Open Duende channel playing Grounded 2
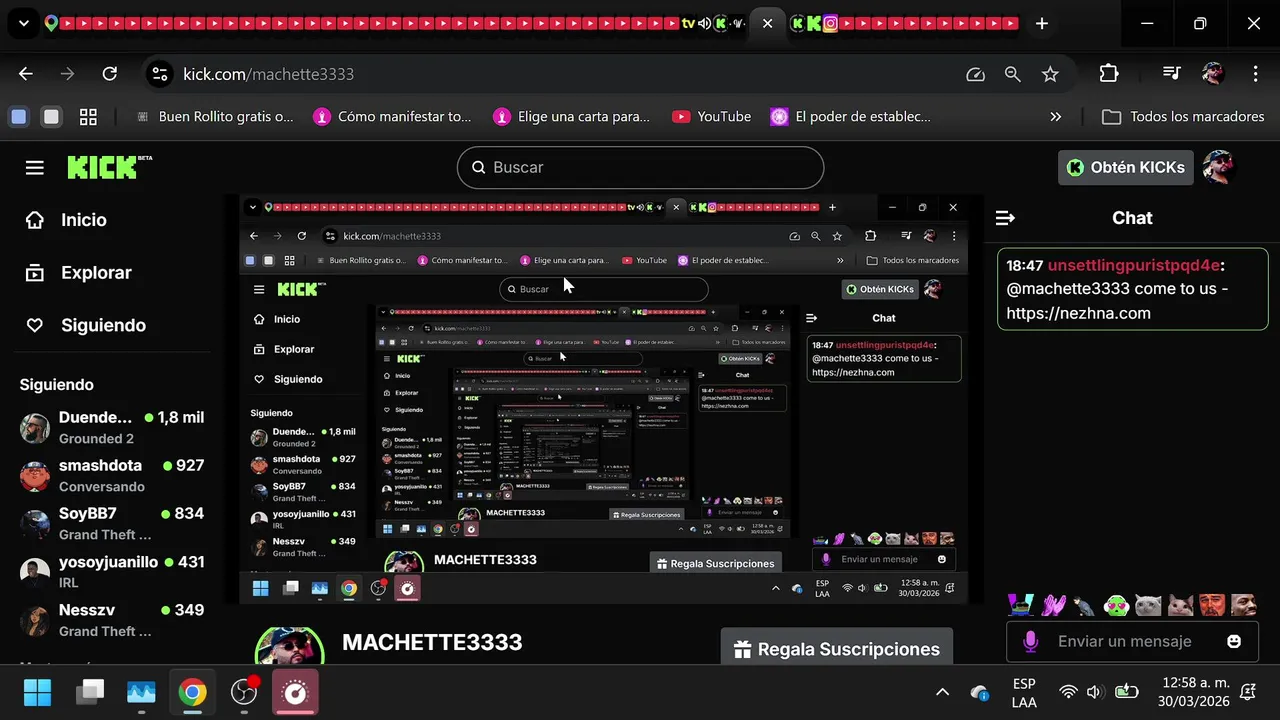Viewport: 1280px width, 720px height. pyautogui.click(x=110, y=428)
